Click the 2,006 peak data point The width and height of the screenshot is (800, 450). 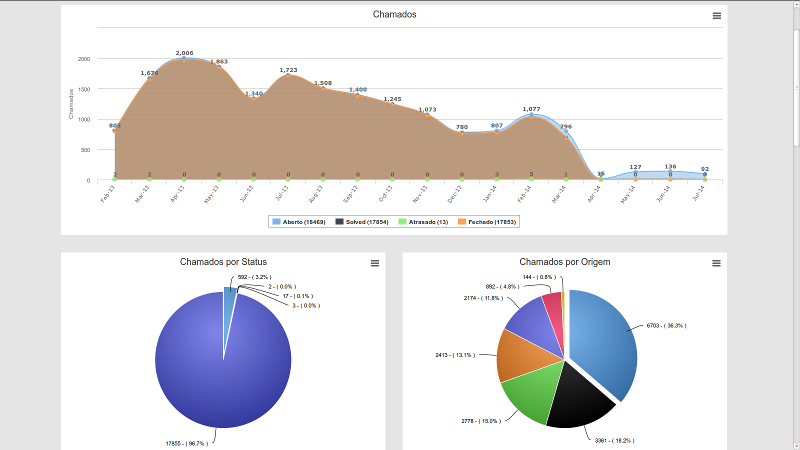[184, 58]
